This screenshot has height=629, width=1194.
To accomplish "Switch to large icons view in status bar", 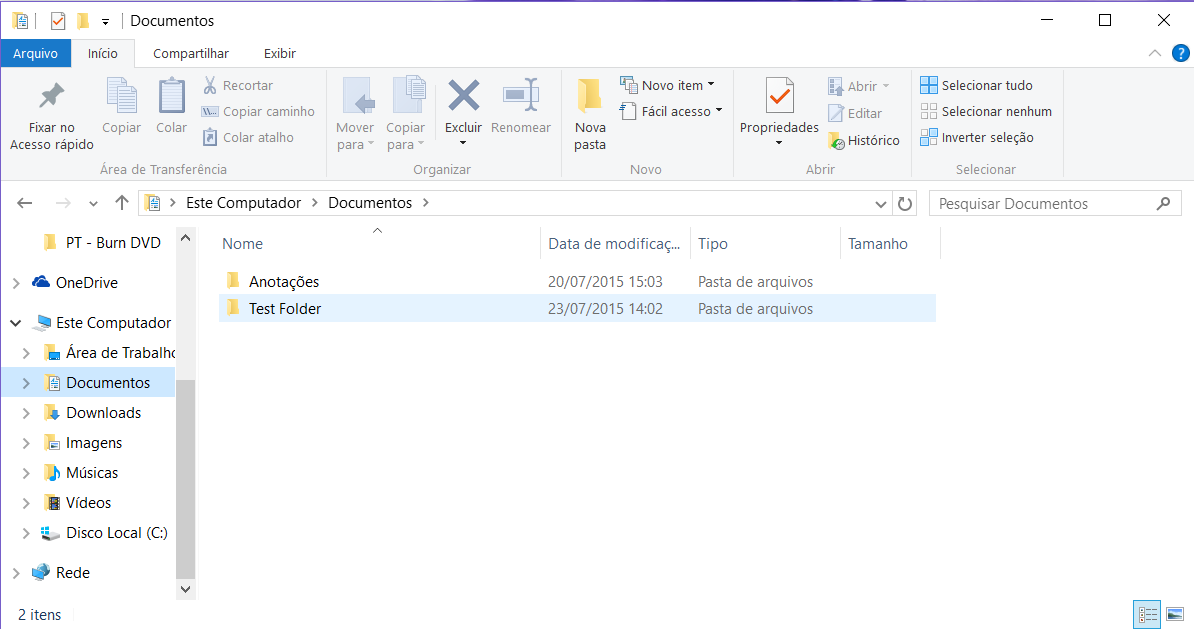I will pyautogui.click(x=1174, y=614).
